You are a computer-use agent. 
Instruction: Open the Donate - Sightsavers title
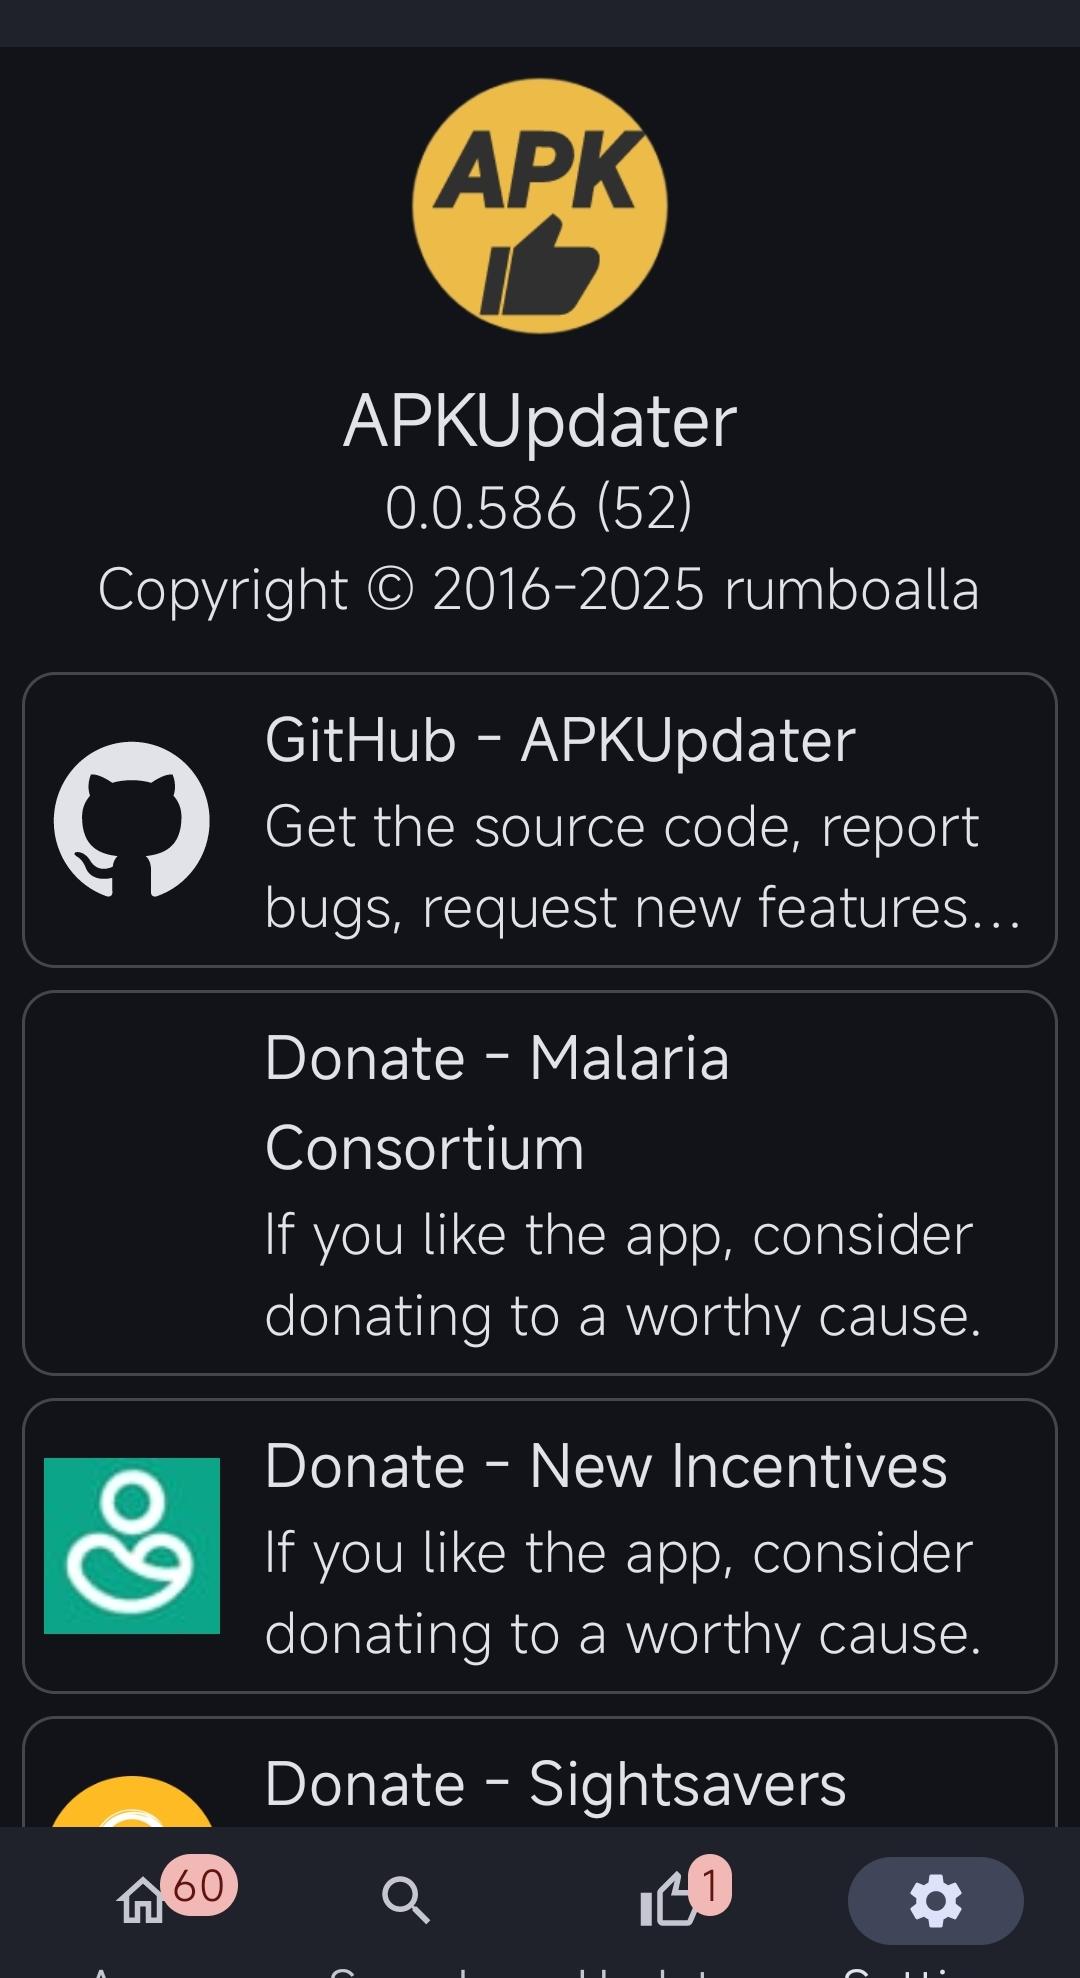click(x=555, y=1784)
